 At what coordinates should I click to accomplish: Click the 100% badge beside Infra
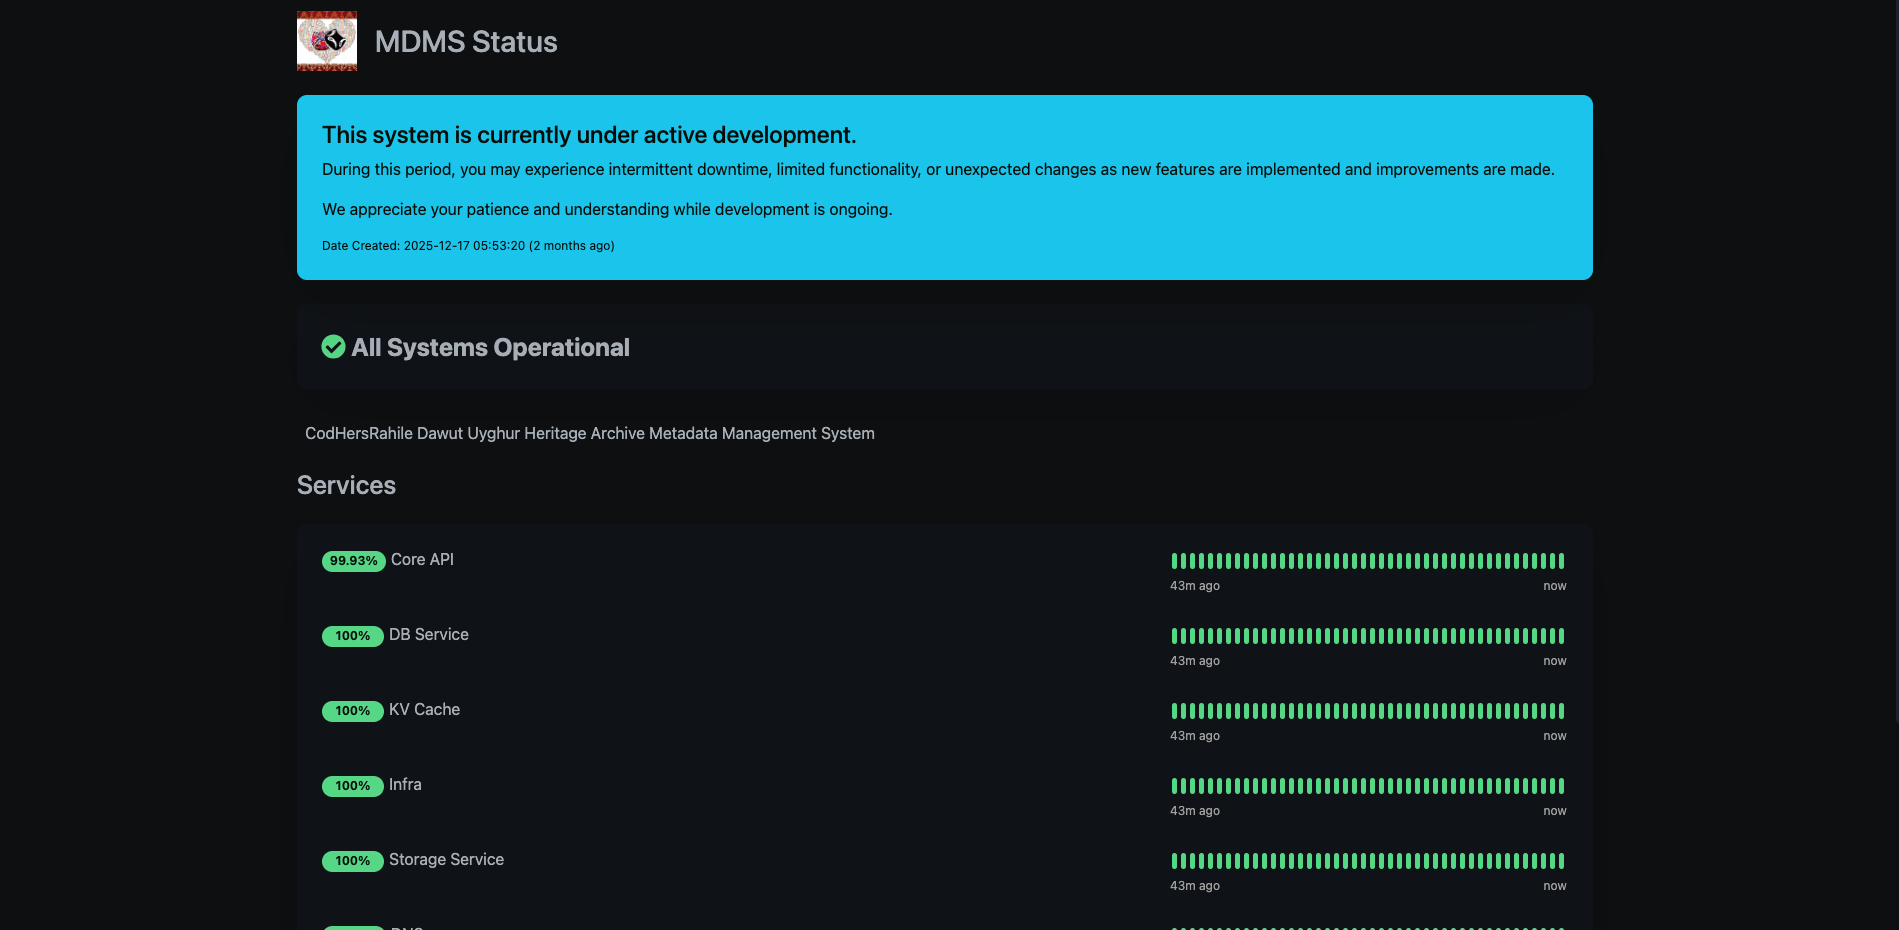(x=352, y=786)
